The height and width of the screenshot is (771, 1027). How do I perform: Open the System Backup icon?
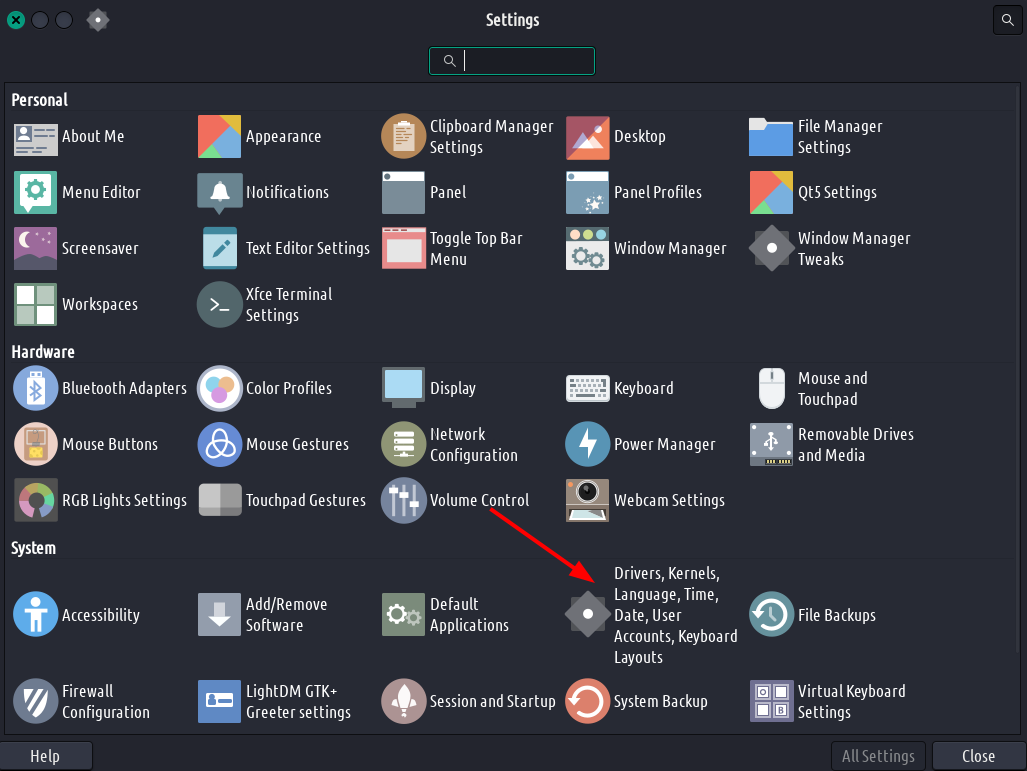pyautogui.click(x=588, y=702)
